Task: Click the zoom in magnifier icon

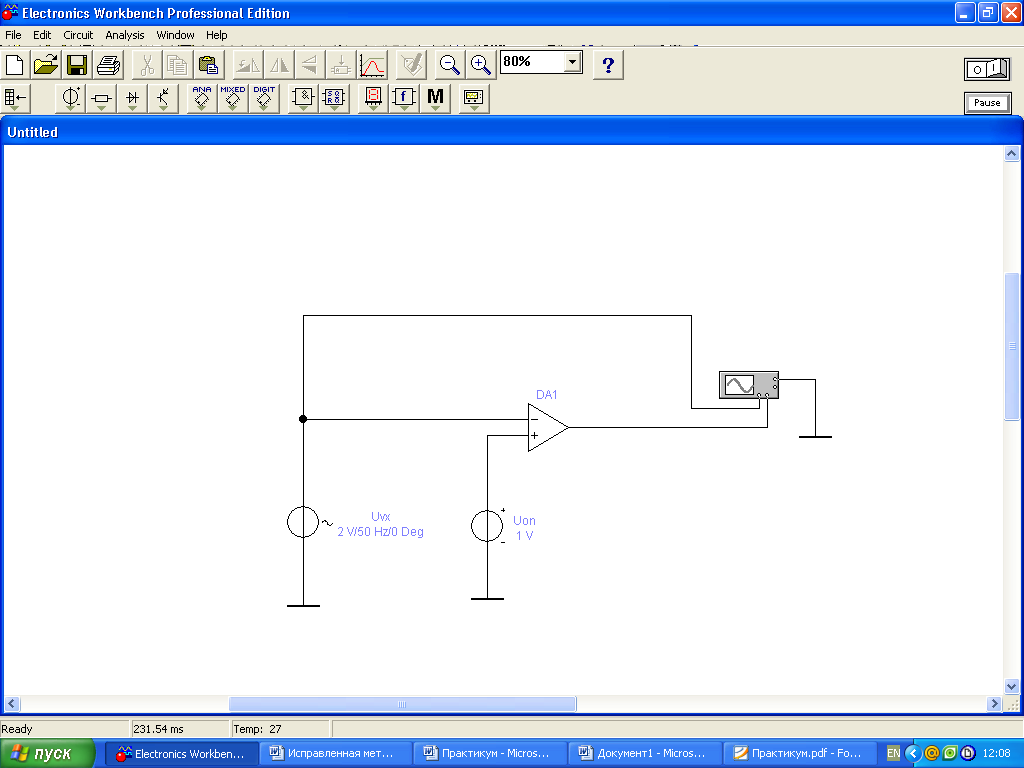Action: (x=481, y=66)
